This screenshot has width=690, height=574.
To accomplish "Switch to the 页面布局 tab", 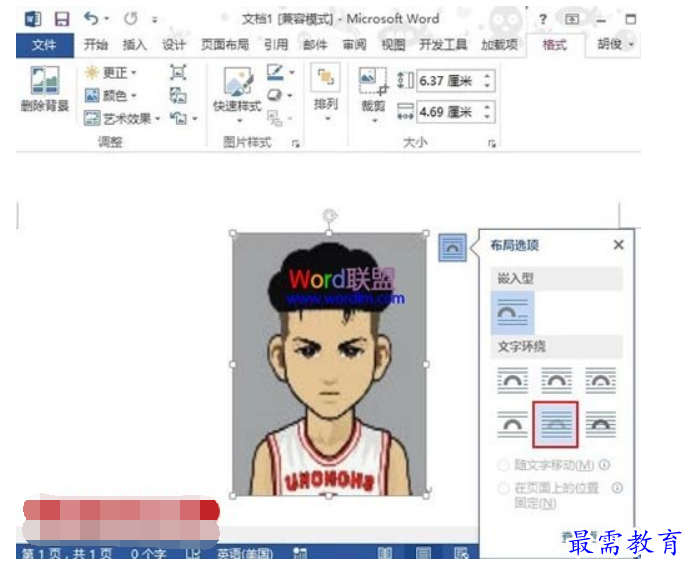I will click(x=224, y=44).
